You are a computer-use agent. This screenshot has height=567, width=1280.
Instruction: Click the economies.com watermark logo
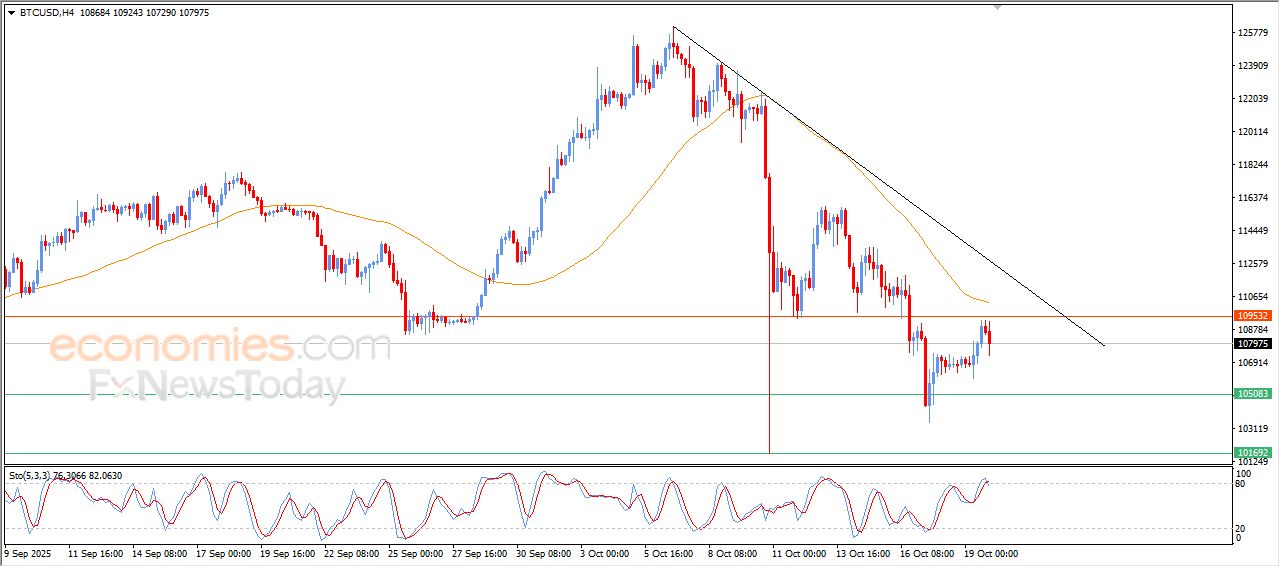click(x=220, y=347)
